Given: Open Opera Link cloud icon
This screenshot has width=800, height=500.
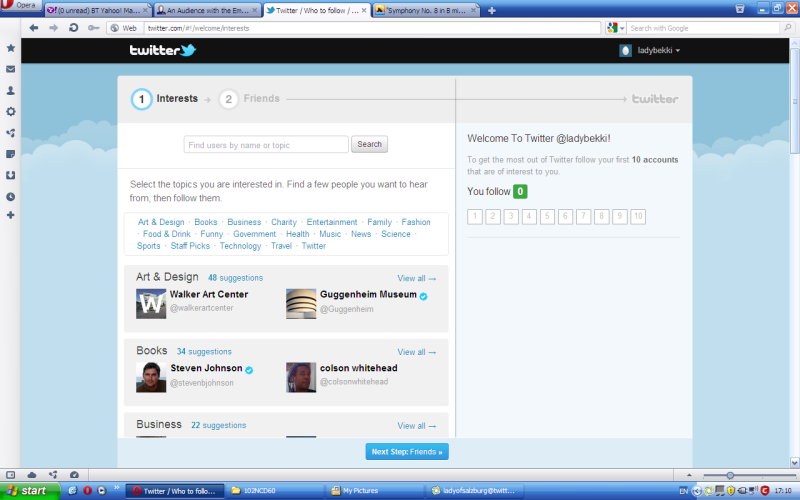Looking at the screenshot, I should [32, 475].
